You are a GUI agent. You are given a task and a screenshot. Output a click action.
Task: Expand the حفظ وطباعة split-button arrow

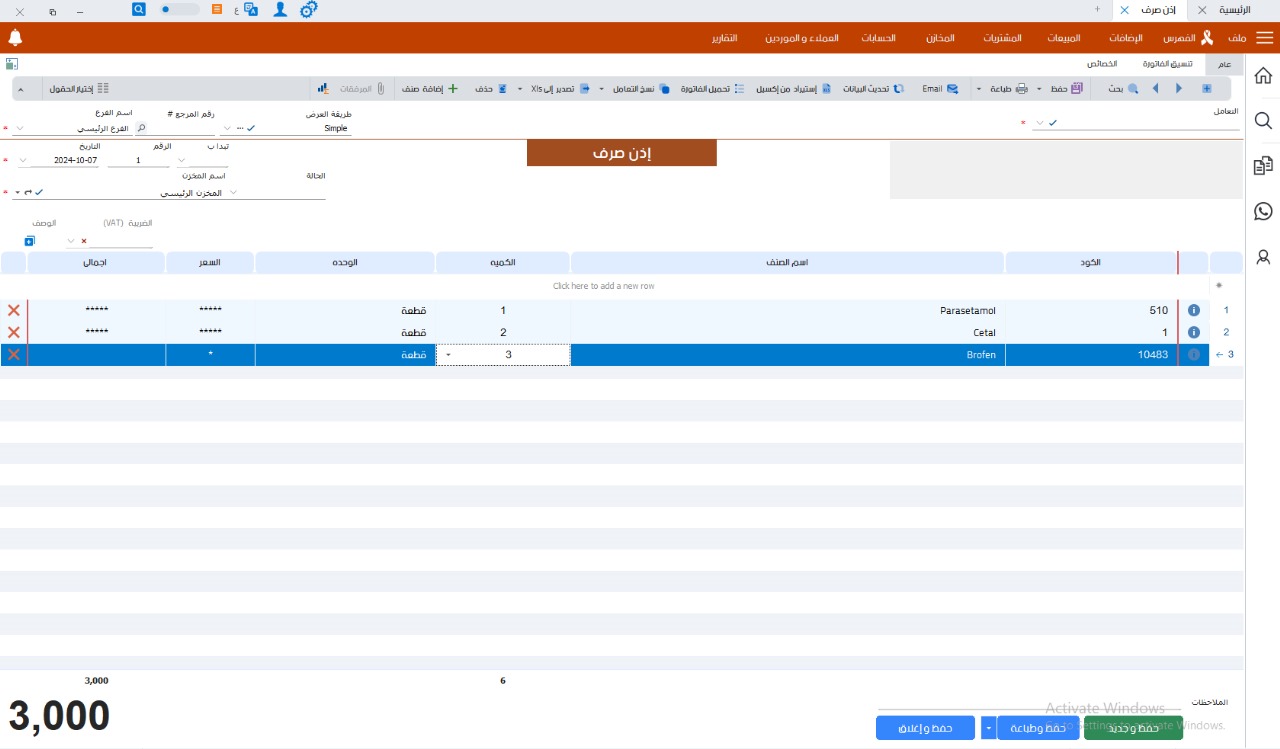(989, 728)
